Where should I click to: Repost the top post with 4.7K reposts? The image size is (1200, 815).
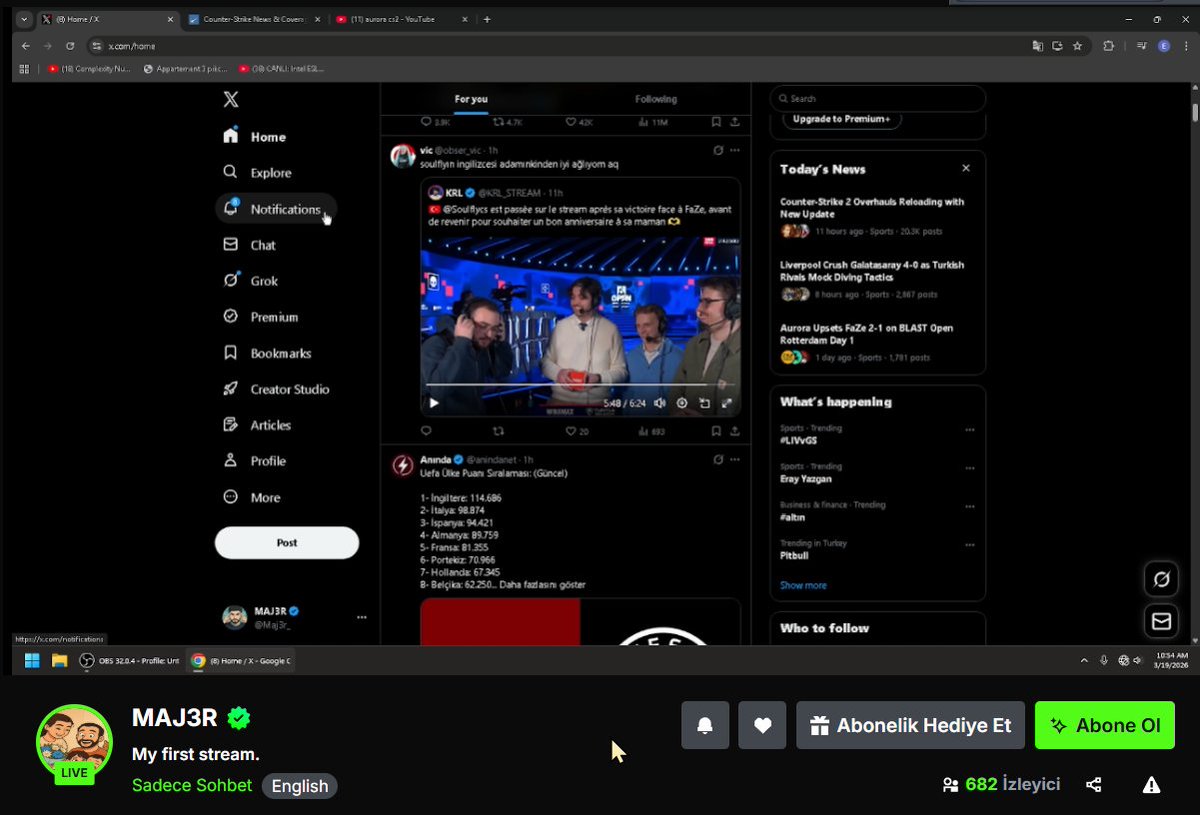508,122
